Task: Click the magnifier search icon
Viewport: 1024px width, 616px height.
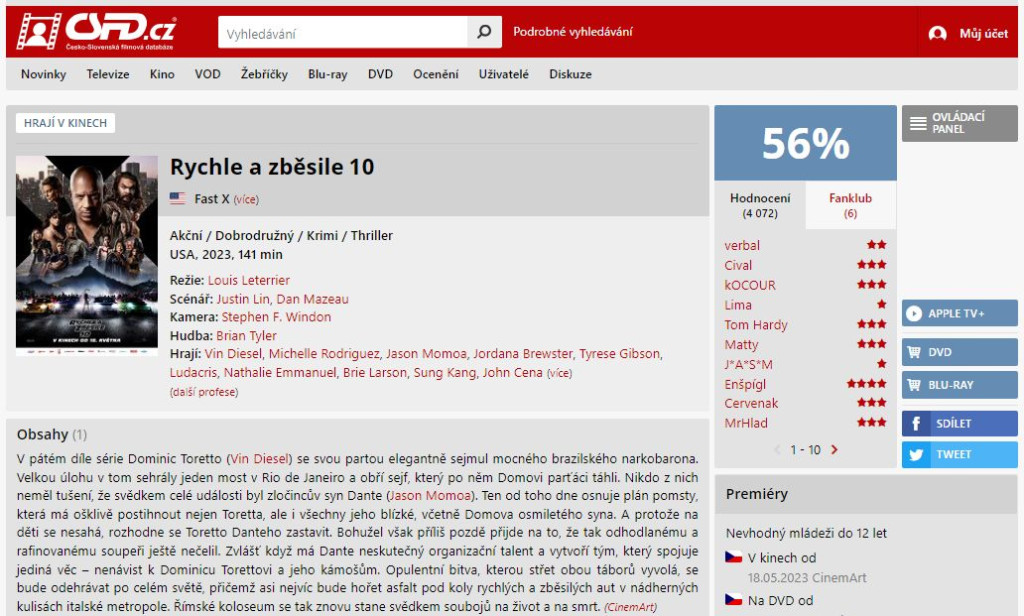Action: tap(484, 32)
